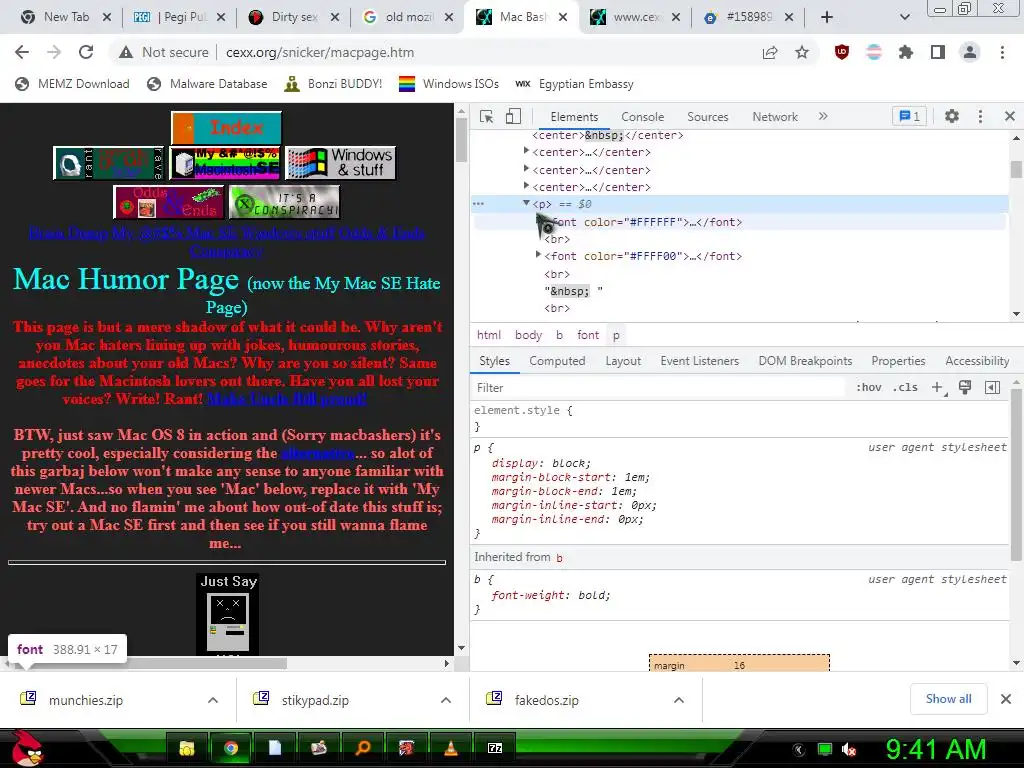Open options chevron for fakedos.zip download
This screenshot has height=768, width=1024.
pyautogui.click(x=679, y=700)
